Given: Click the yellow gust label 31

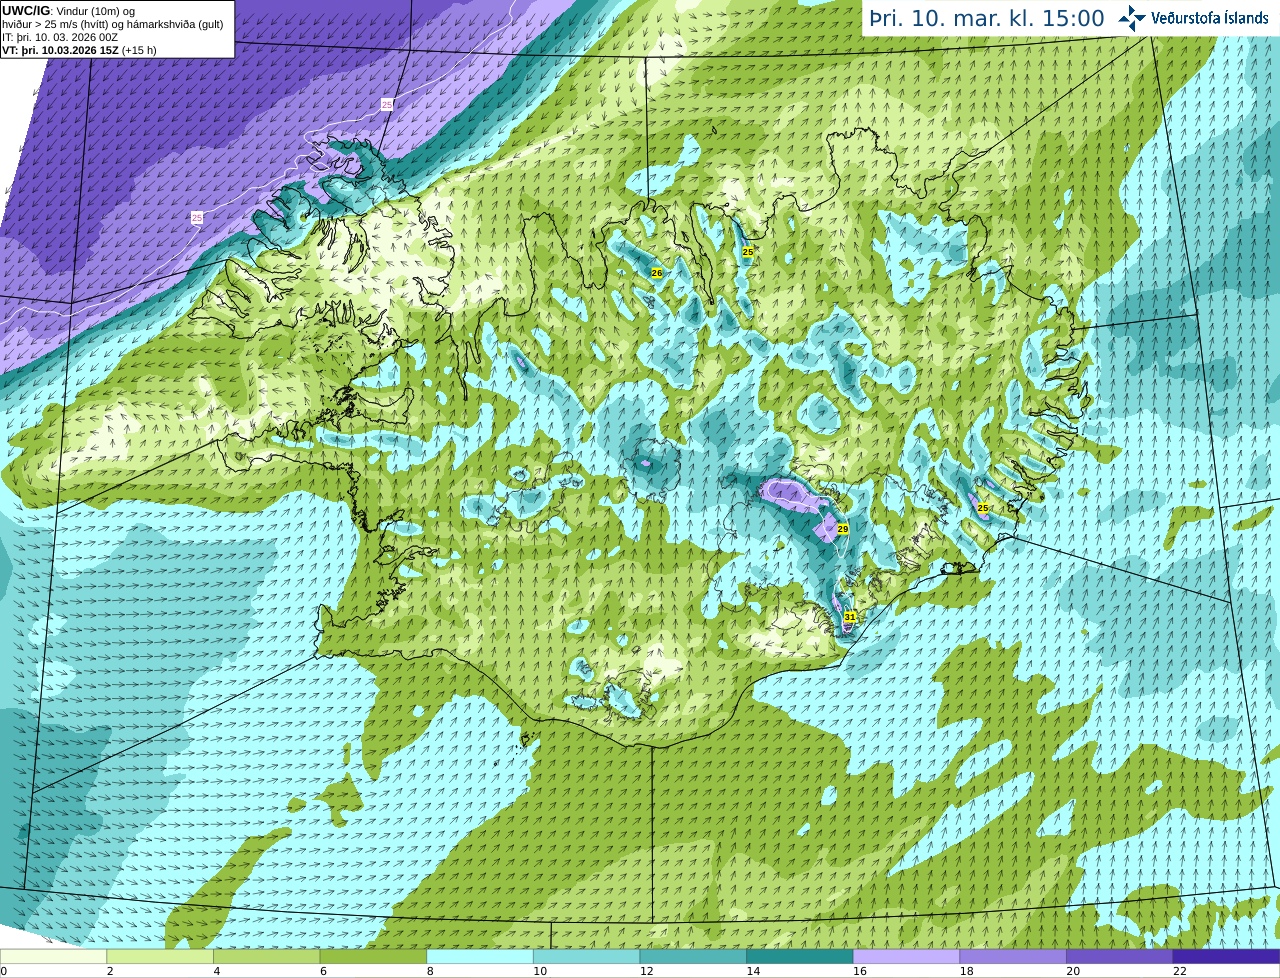Looking at the screenshot, I should pos(850,617).
